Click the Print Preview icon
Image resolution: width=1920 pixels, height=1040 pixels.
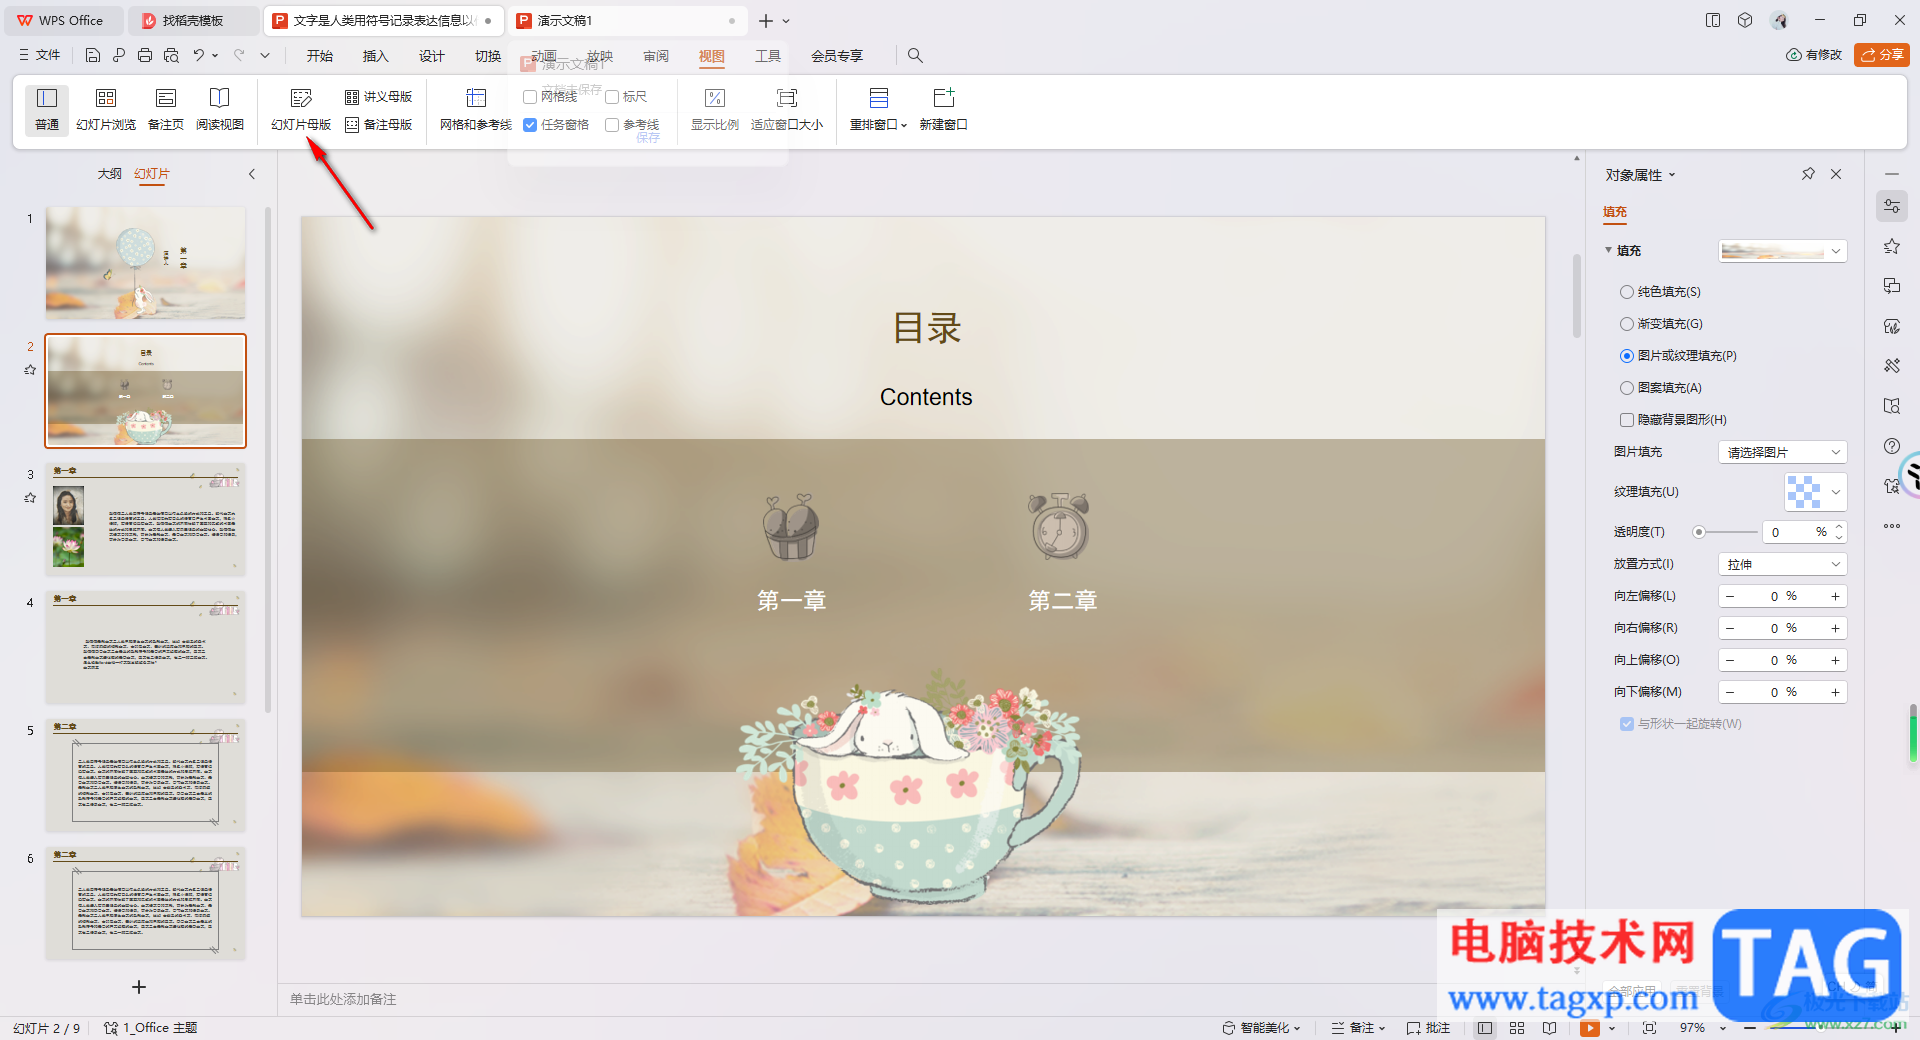pyautogui.click(x=171, y=55)
